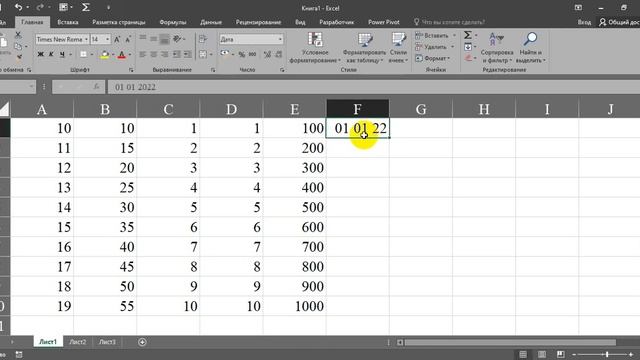This screenshot has width=640, height=360.
Task: Toggle italic formatting (К)
Action: [x=51, y=54]
